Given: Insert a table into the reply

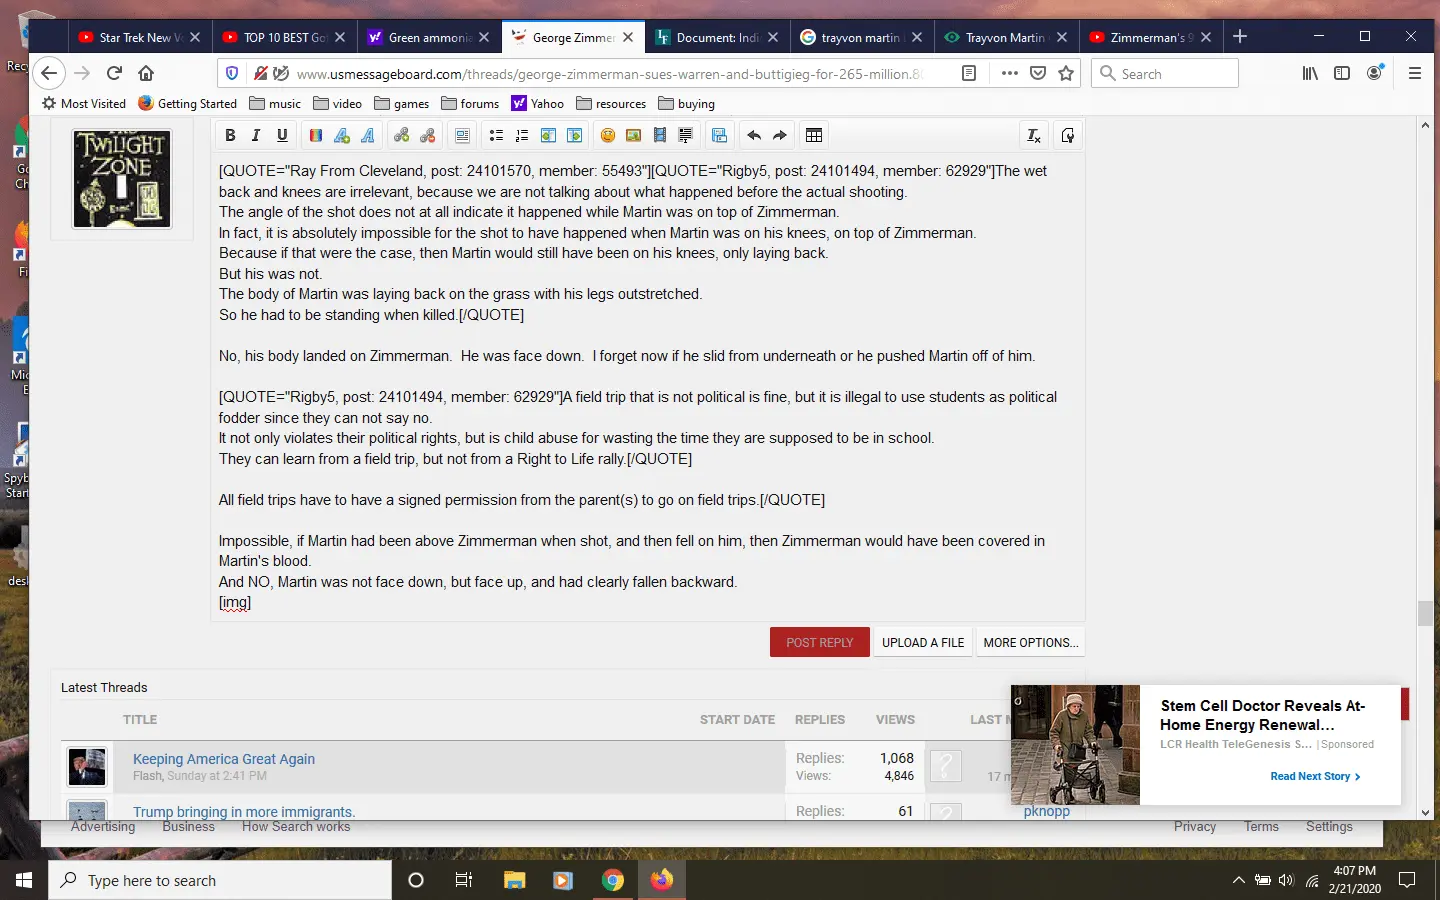Looking at the screenshot, I should click(x=814, y=136).
